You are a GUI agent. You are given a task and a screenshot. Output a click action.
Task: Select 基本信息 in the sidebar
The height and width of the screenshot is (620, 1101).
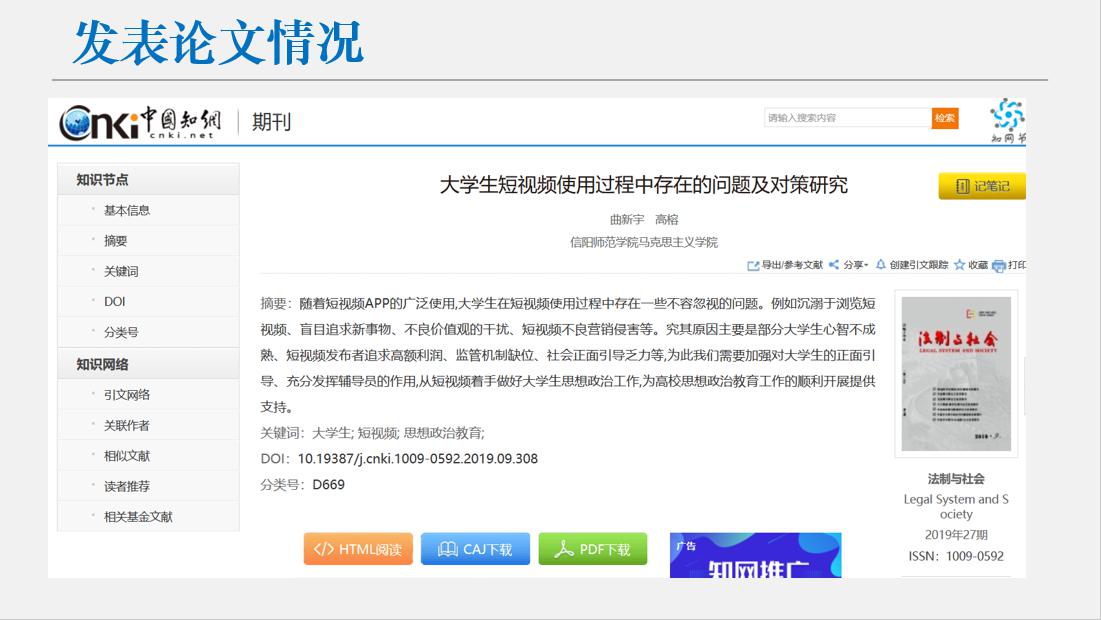127,210
